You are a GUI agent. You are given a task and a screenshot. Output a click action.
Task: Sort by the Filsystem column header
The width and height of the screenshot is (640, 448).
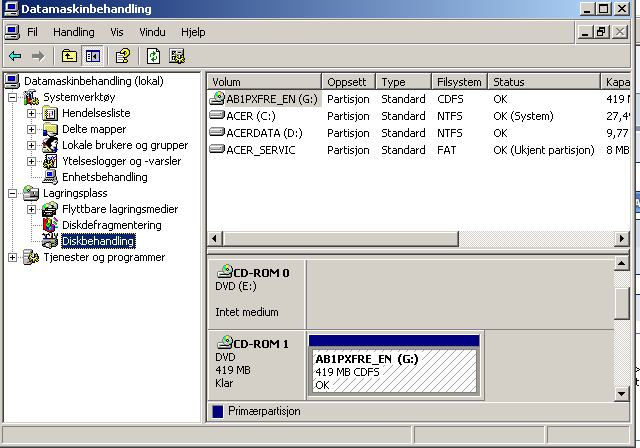[x=459, y=81]
